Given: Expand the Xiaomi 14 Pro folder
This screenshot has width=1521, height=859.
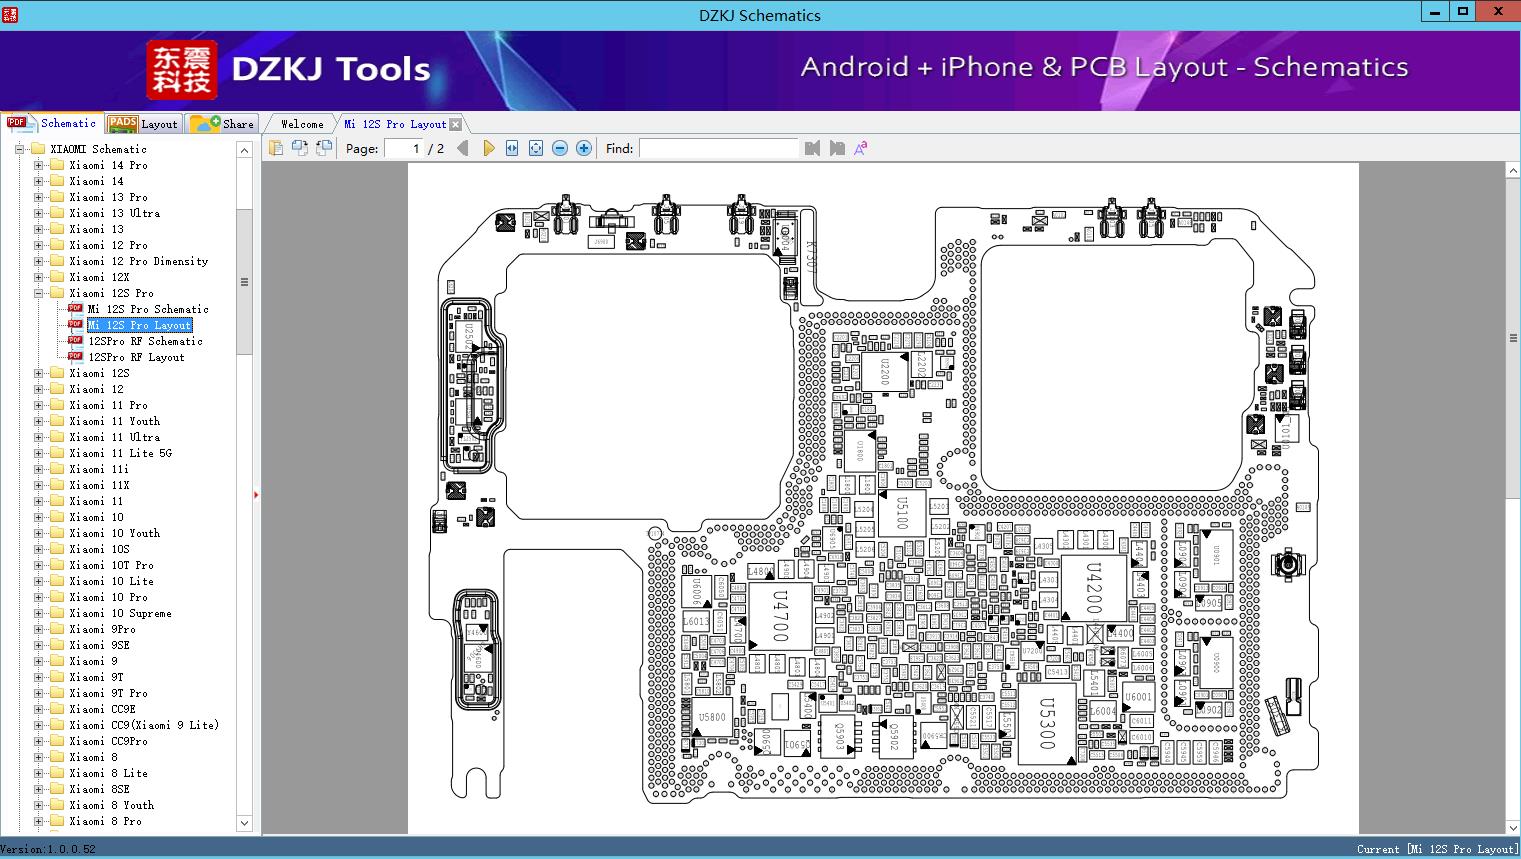Looking at the screenshot, I should click(38, 165).
